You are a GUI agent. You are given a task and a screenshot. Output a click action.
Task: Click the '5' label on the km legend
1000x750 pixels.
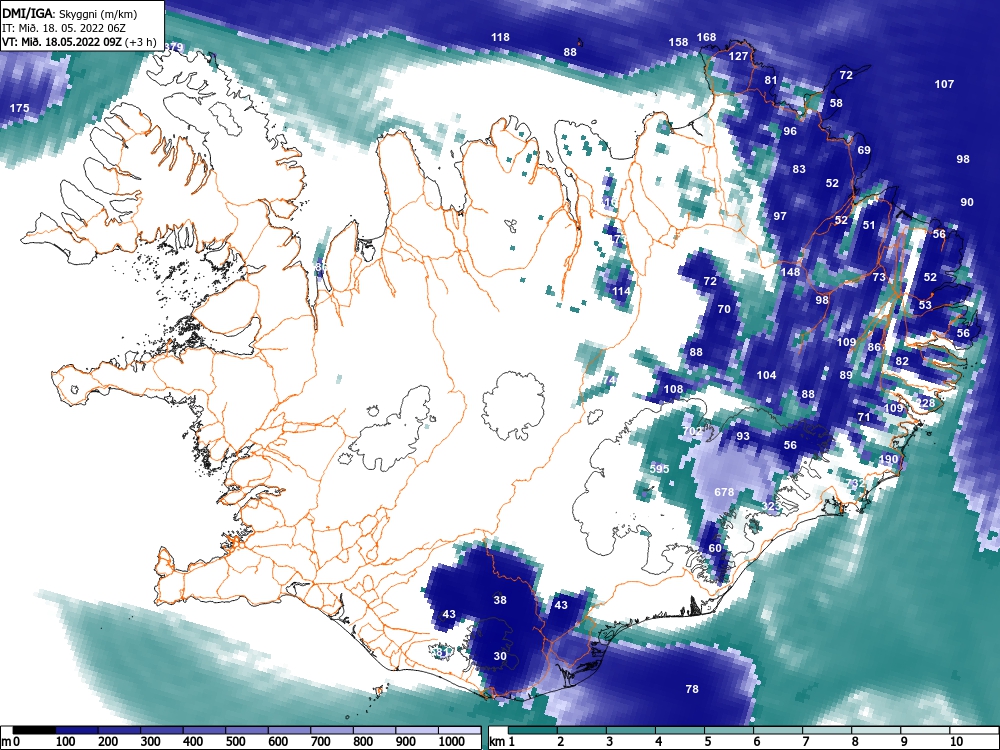pos(708,742)
